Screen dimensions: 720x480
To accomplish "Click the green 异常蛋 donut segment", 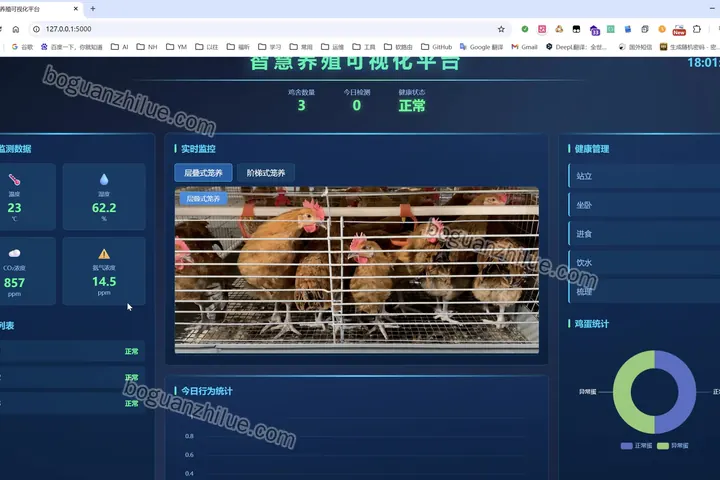I will [623, 392].
